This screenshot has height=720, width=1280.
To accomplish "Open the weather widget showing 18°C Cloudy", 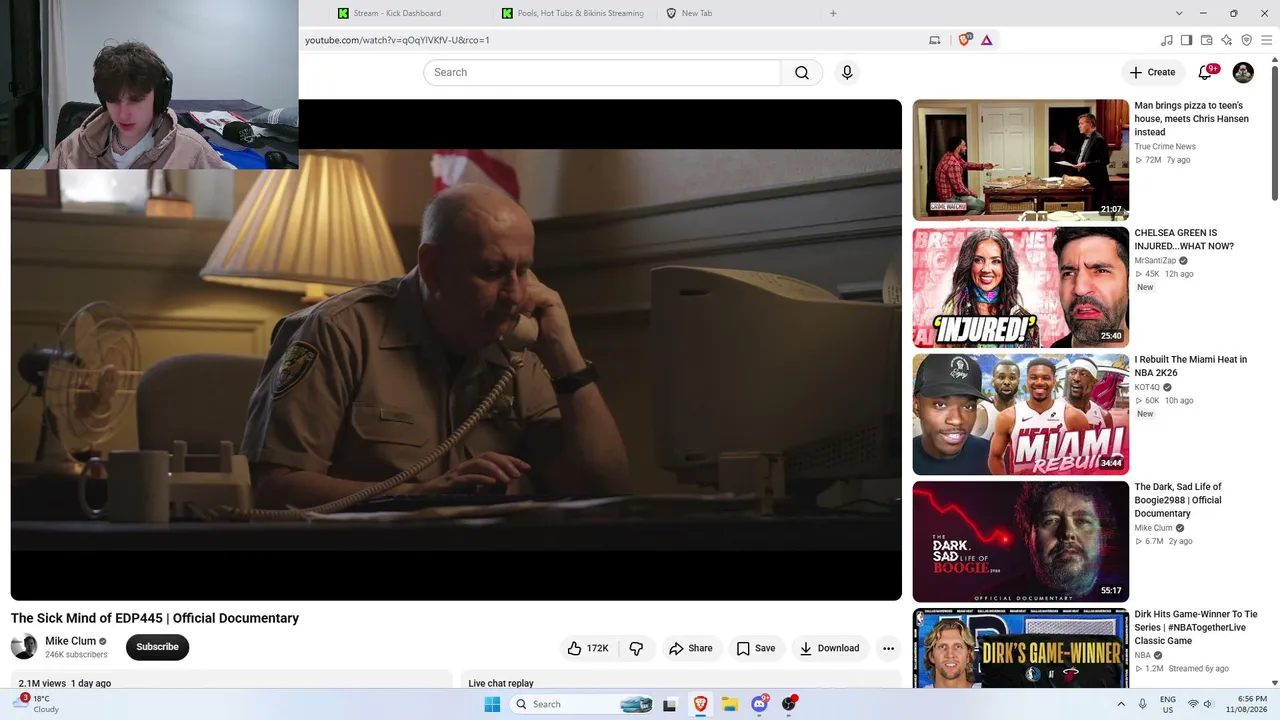I will [38, 704].
